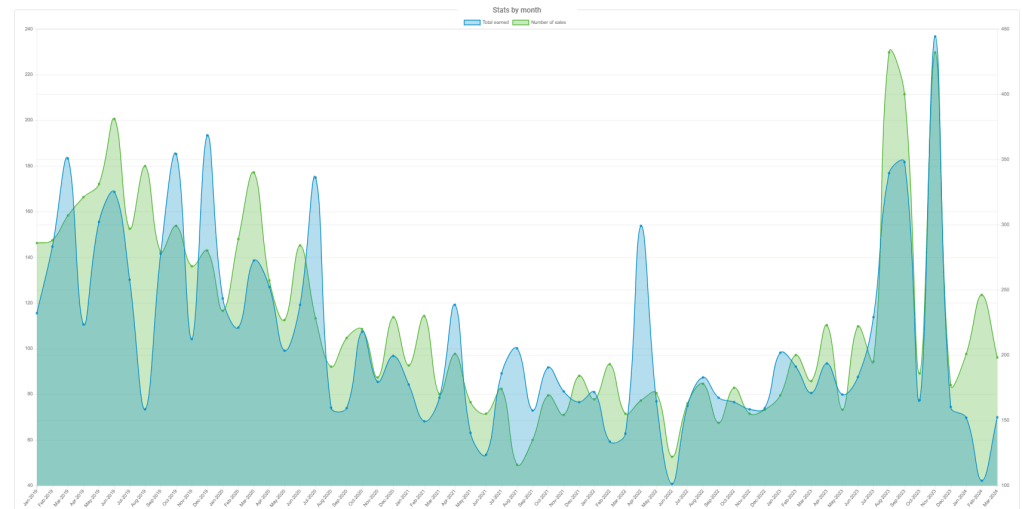Click the blue peak at Apr 2021
The image size is (1022, 509).
455,305
